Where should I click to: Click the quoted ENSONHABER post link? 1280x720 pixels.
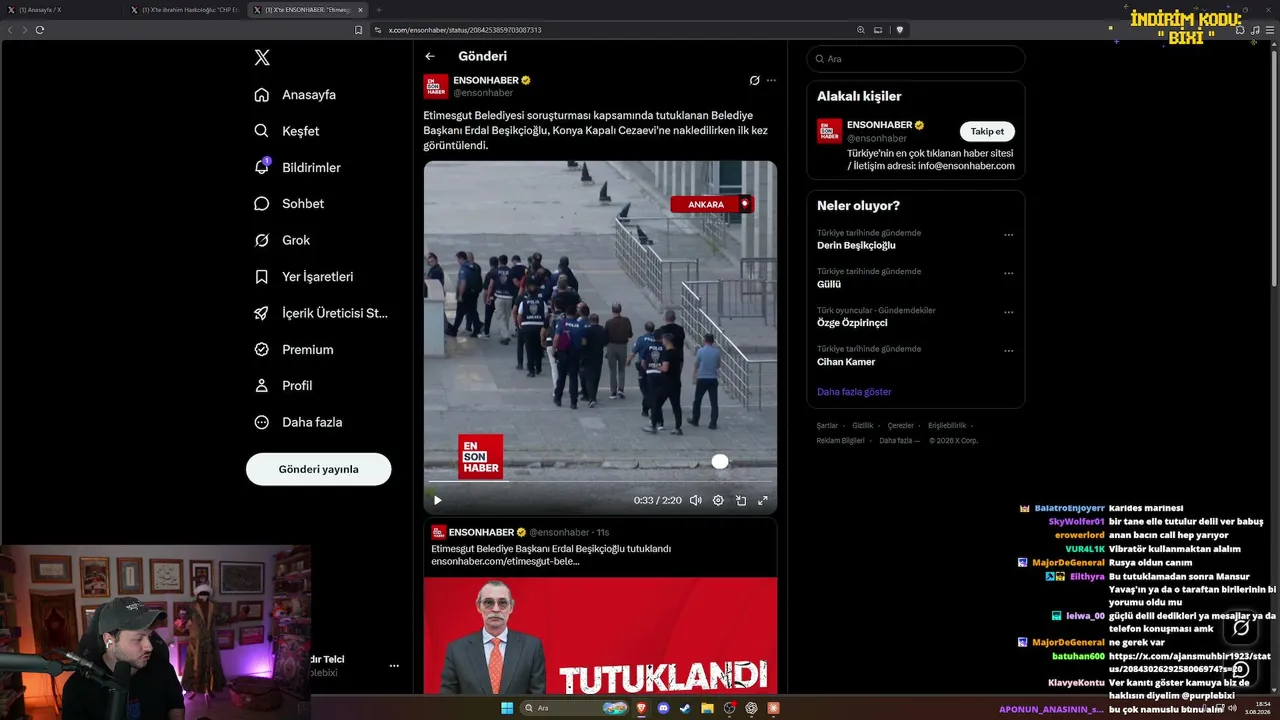pos(505,562)
